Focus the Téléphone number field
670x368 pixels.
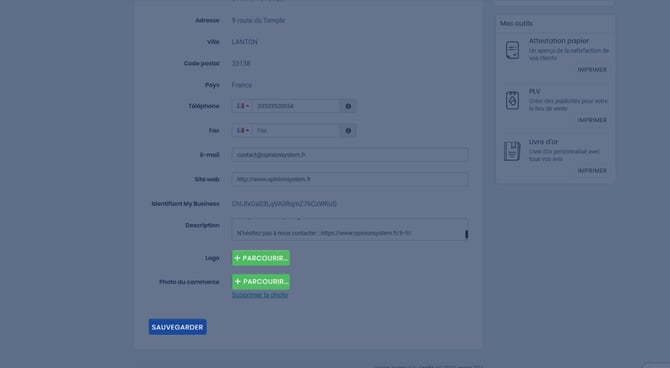[x=296, y=106]
